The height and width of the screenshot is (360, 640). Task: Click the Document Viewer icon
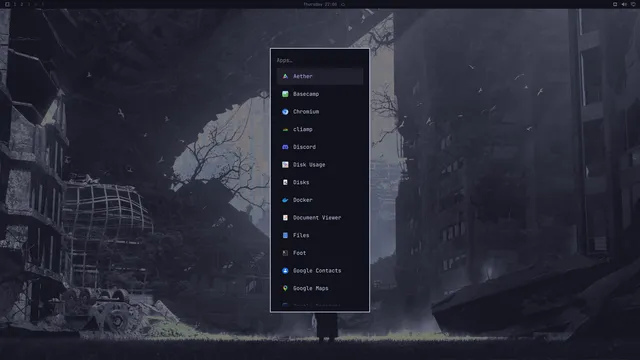pyautogui.click(x=285, y=218)
